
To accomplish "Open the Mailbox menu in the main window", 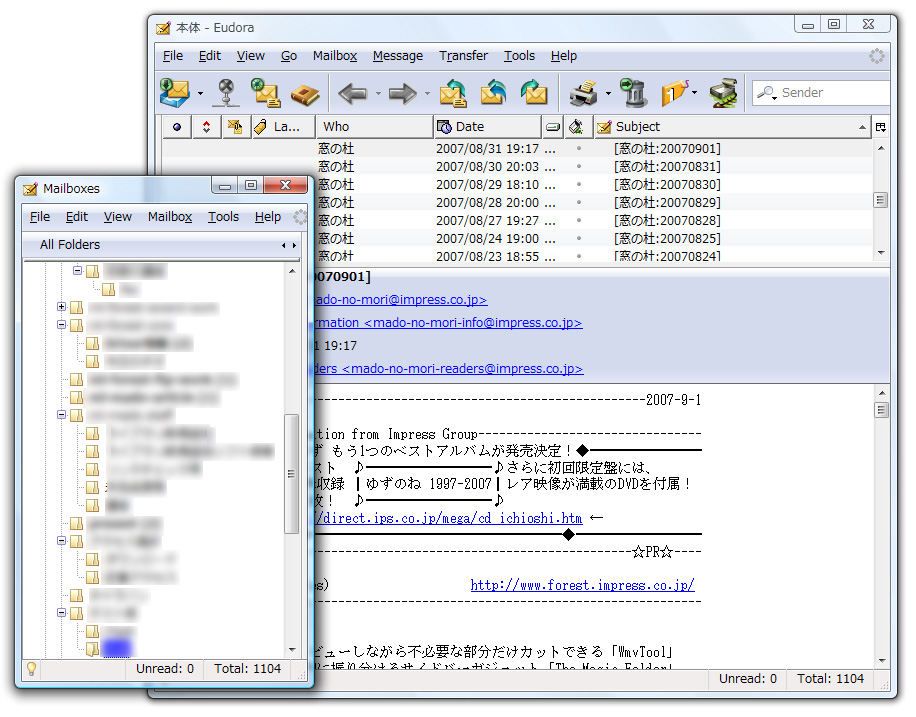I will pos(335,56).
